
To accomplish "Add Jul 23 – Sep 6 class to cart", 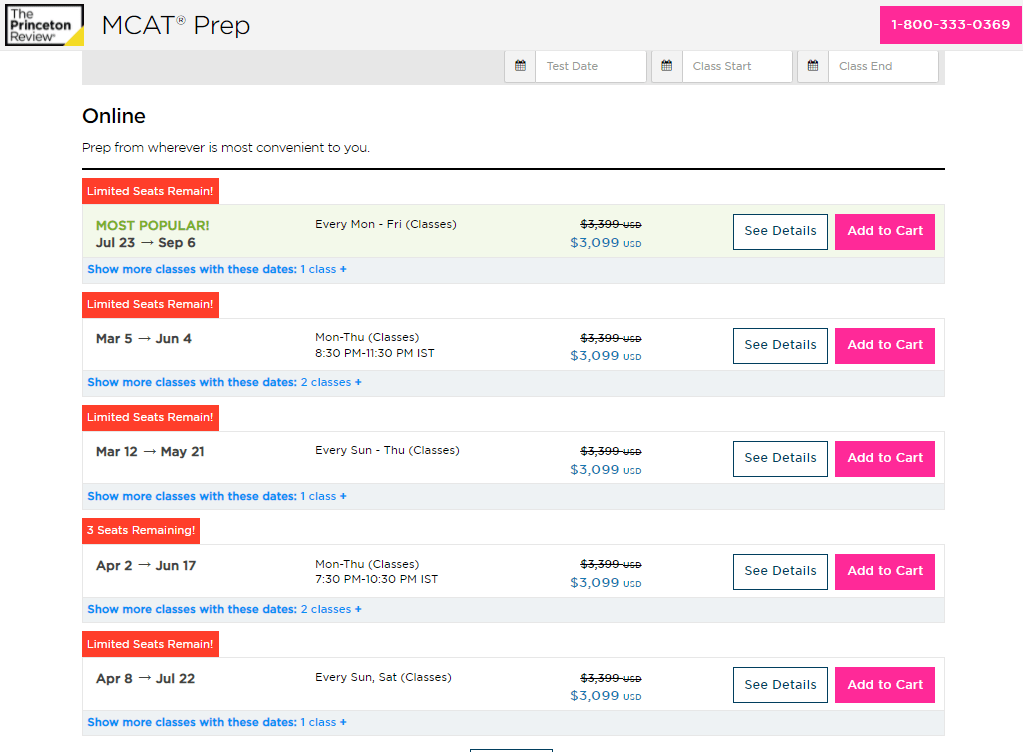I will point(885,232).
